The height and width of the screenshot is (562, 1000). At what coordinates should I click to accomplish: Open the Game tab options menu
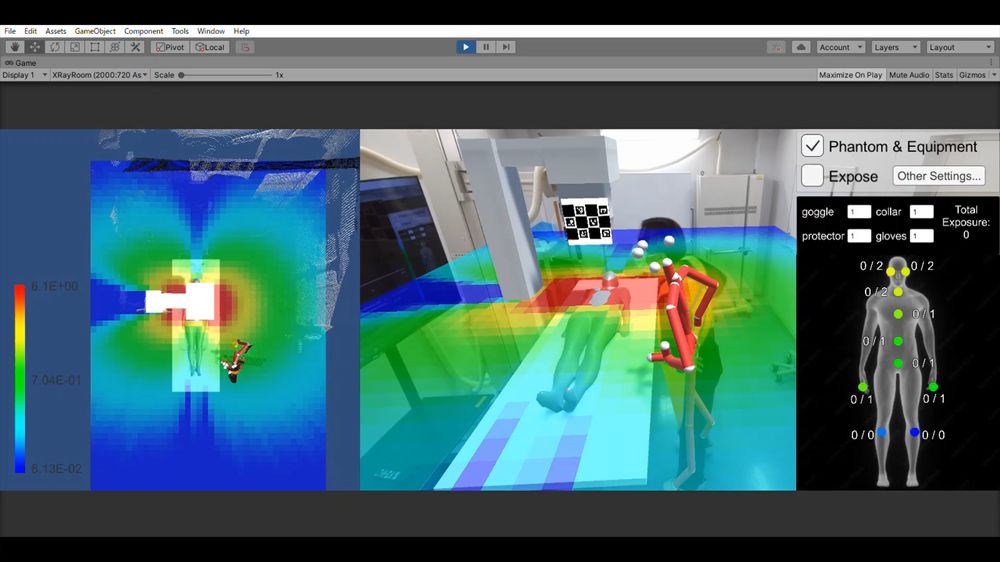(x=991, y=63)
